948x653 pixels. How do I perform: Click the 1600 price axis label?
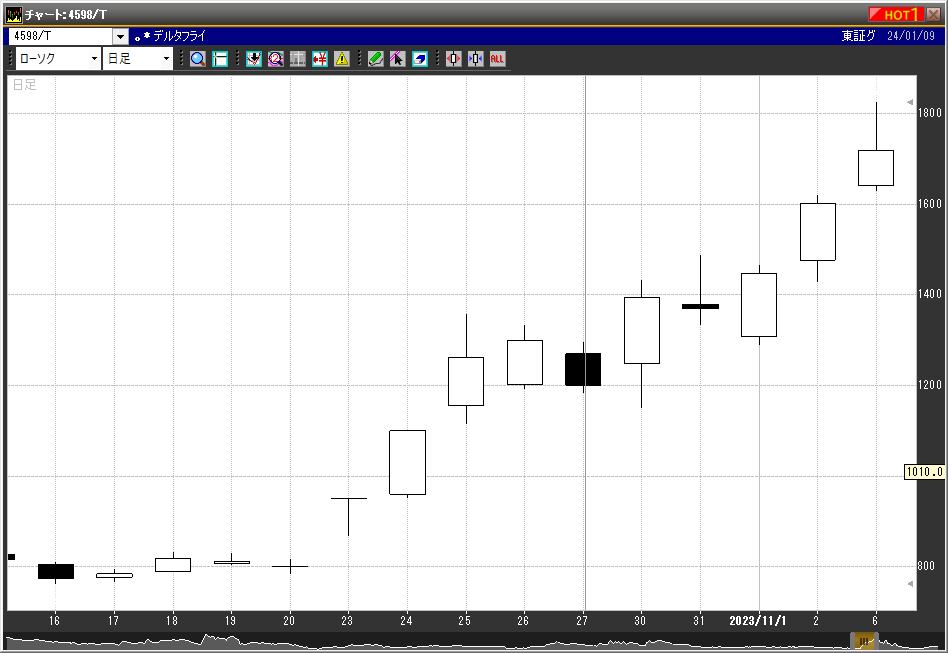pyautogui.click(x=930, y=204)
